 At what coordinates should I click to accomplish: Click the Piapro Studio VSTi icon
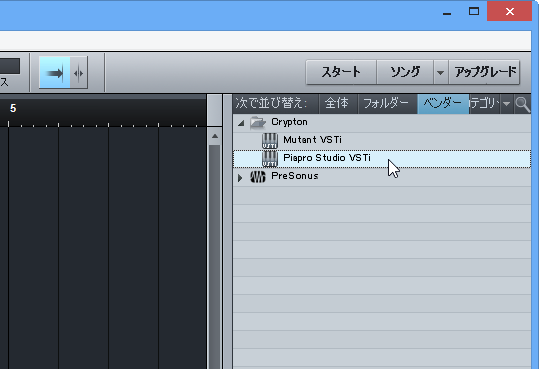coord(270,159)
